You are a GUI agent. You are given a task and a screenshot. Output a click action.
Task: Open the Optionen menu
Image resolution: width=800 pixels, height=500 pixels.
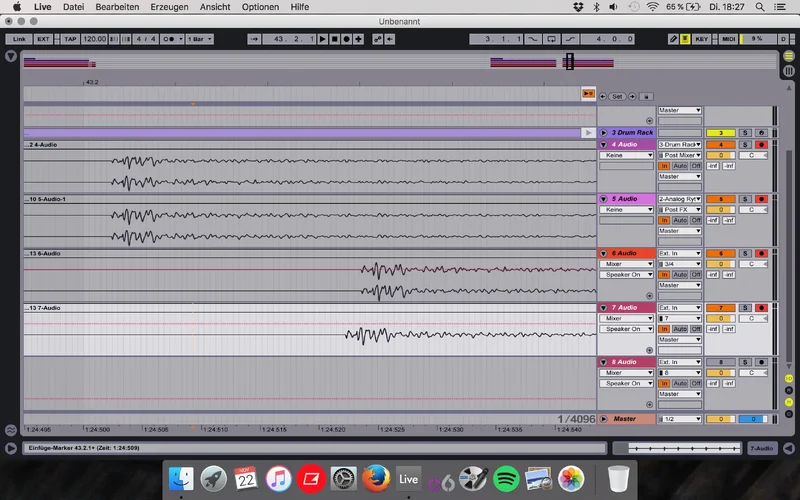[x=260, y=7]
